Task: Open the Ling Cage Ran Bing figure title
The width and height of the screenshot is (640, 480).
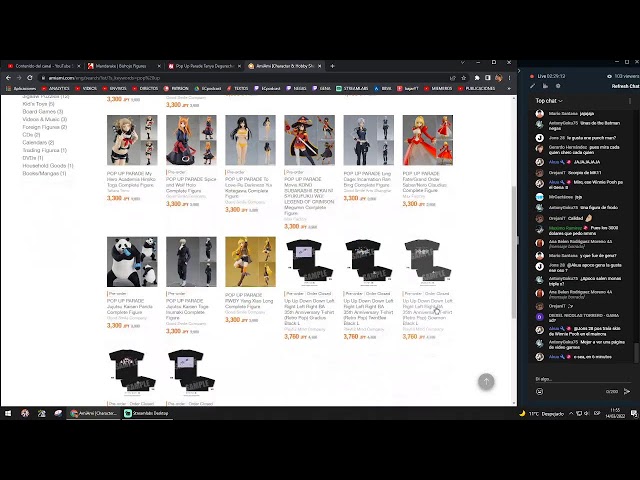Action: tap(367, 179)
